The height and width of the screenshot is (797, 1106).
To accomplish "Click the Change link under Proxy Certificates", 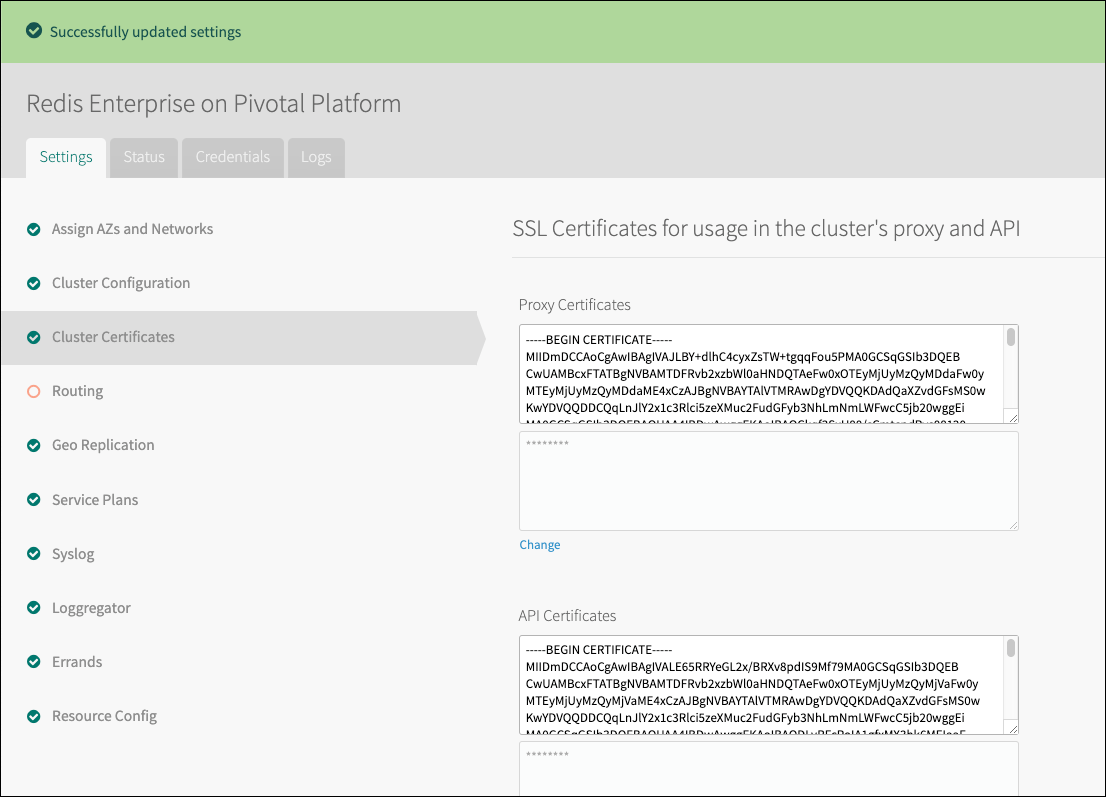I will click(x=539, y=545).
